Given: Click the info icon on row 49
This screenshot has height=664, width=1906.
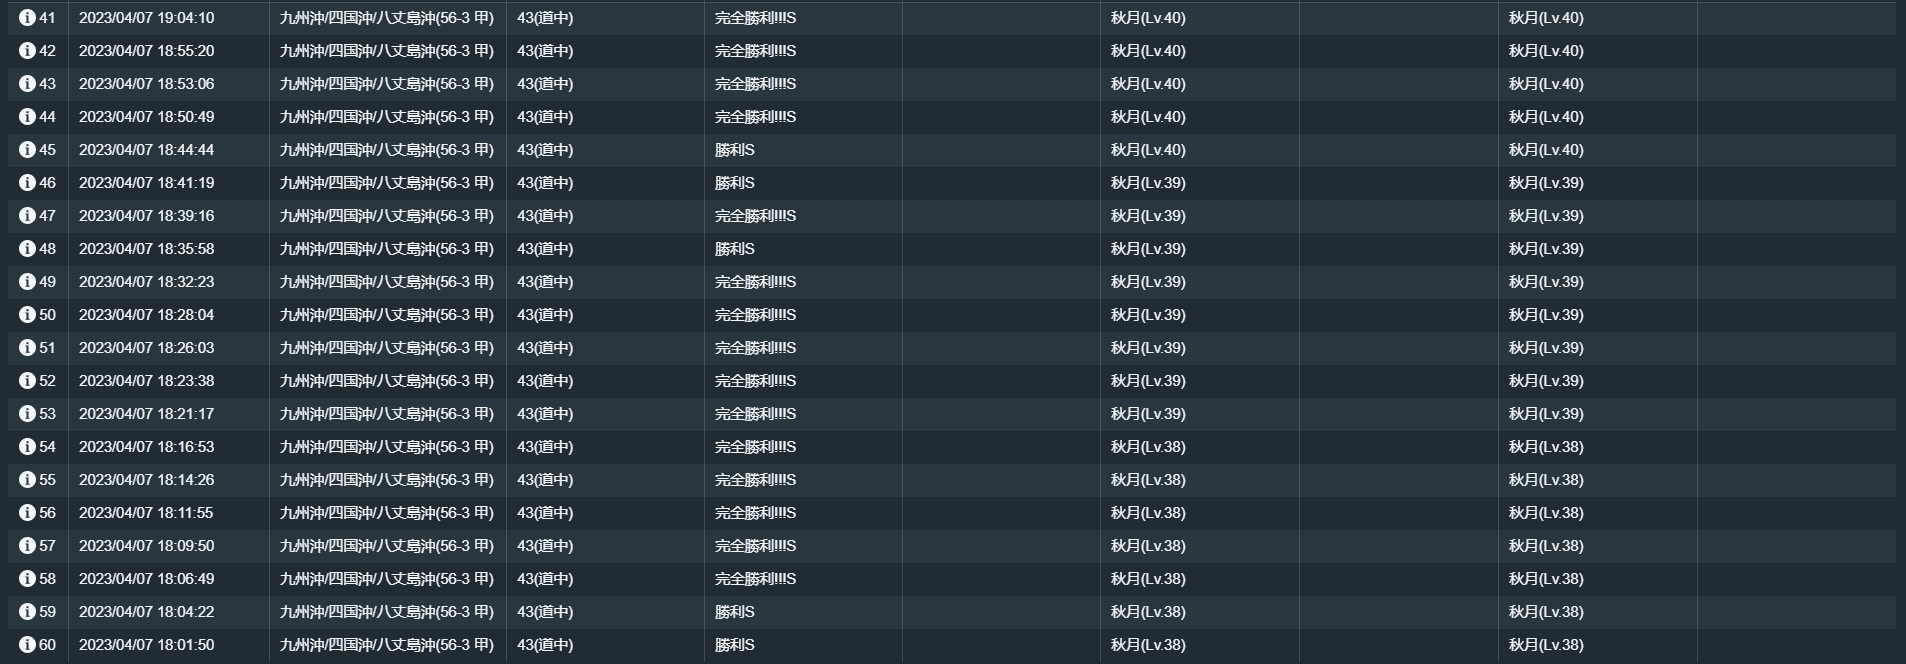Looking at the screenshot, I should click(27, 282).
